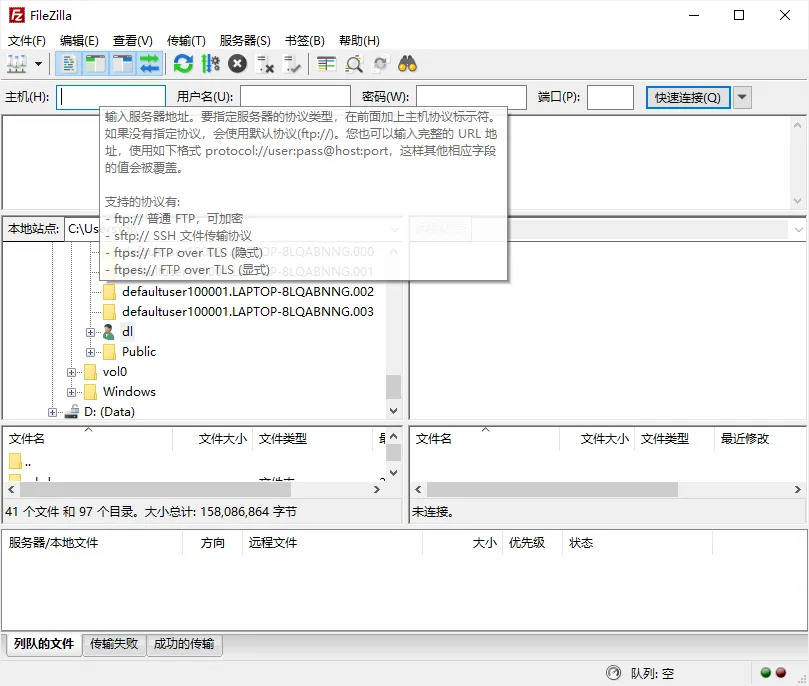
Task: Search files with binoculars icon
Action: pyautogui.click(x=408, y=64)
